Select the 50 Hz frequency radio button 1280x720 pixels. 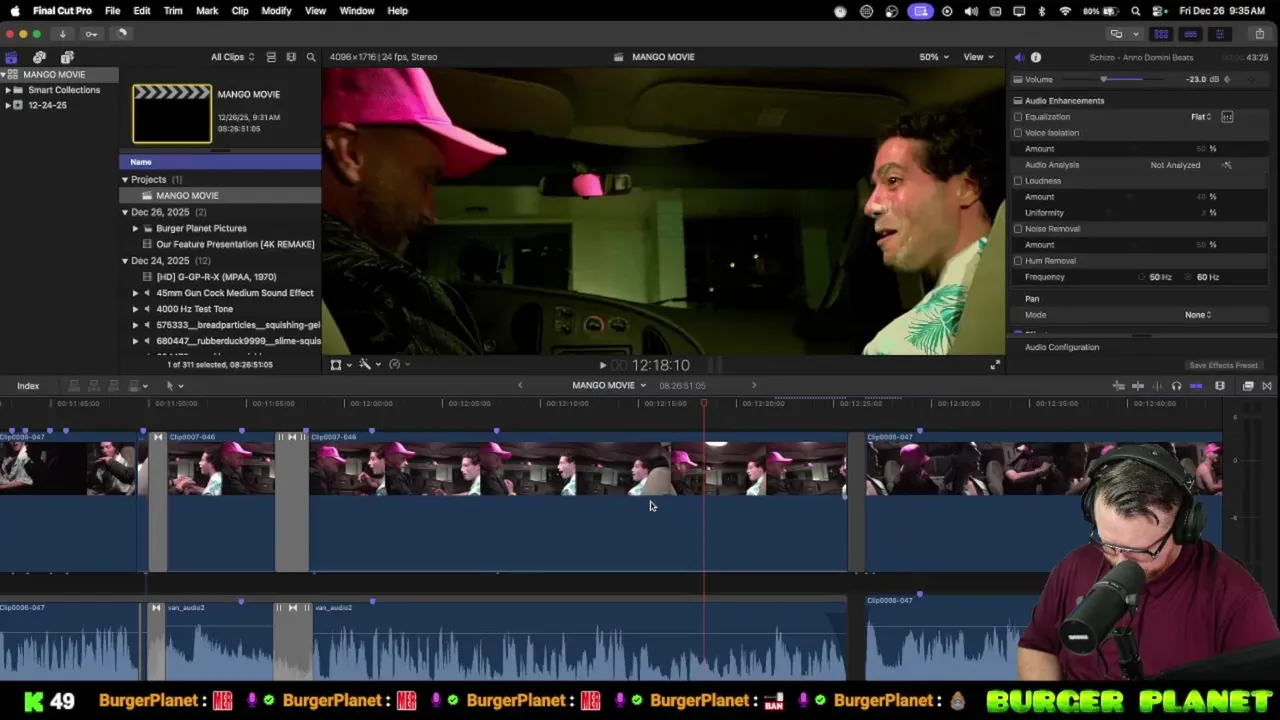[x=1141, y=277]
